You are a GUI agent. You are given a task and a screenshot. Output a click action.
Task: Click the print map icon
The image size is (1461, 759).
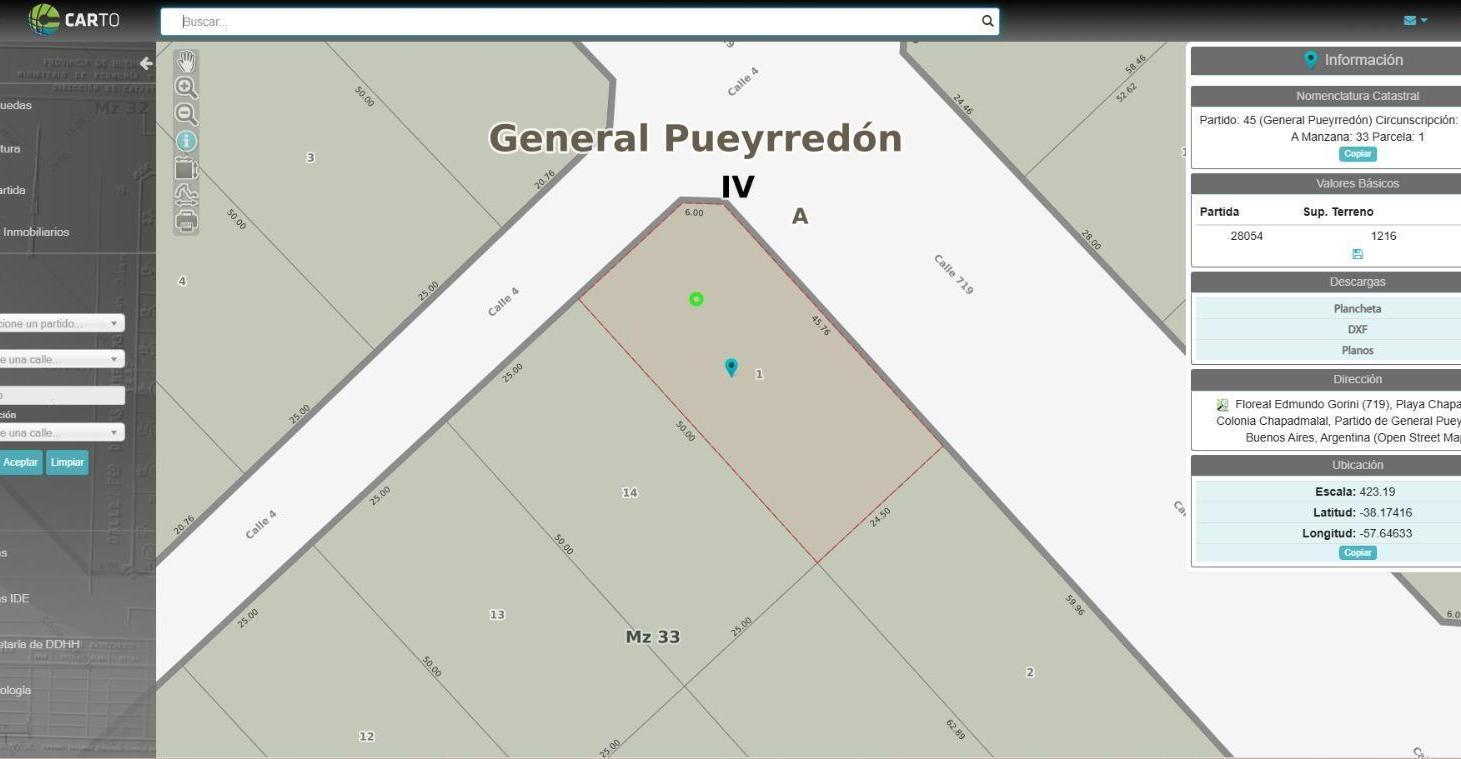pos(186,221)
